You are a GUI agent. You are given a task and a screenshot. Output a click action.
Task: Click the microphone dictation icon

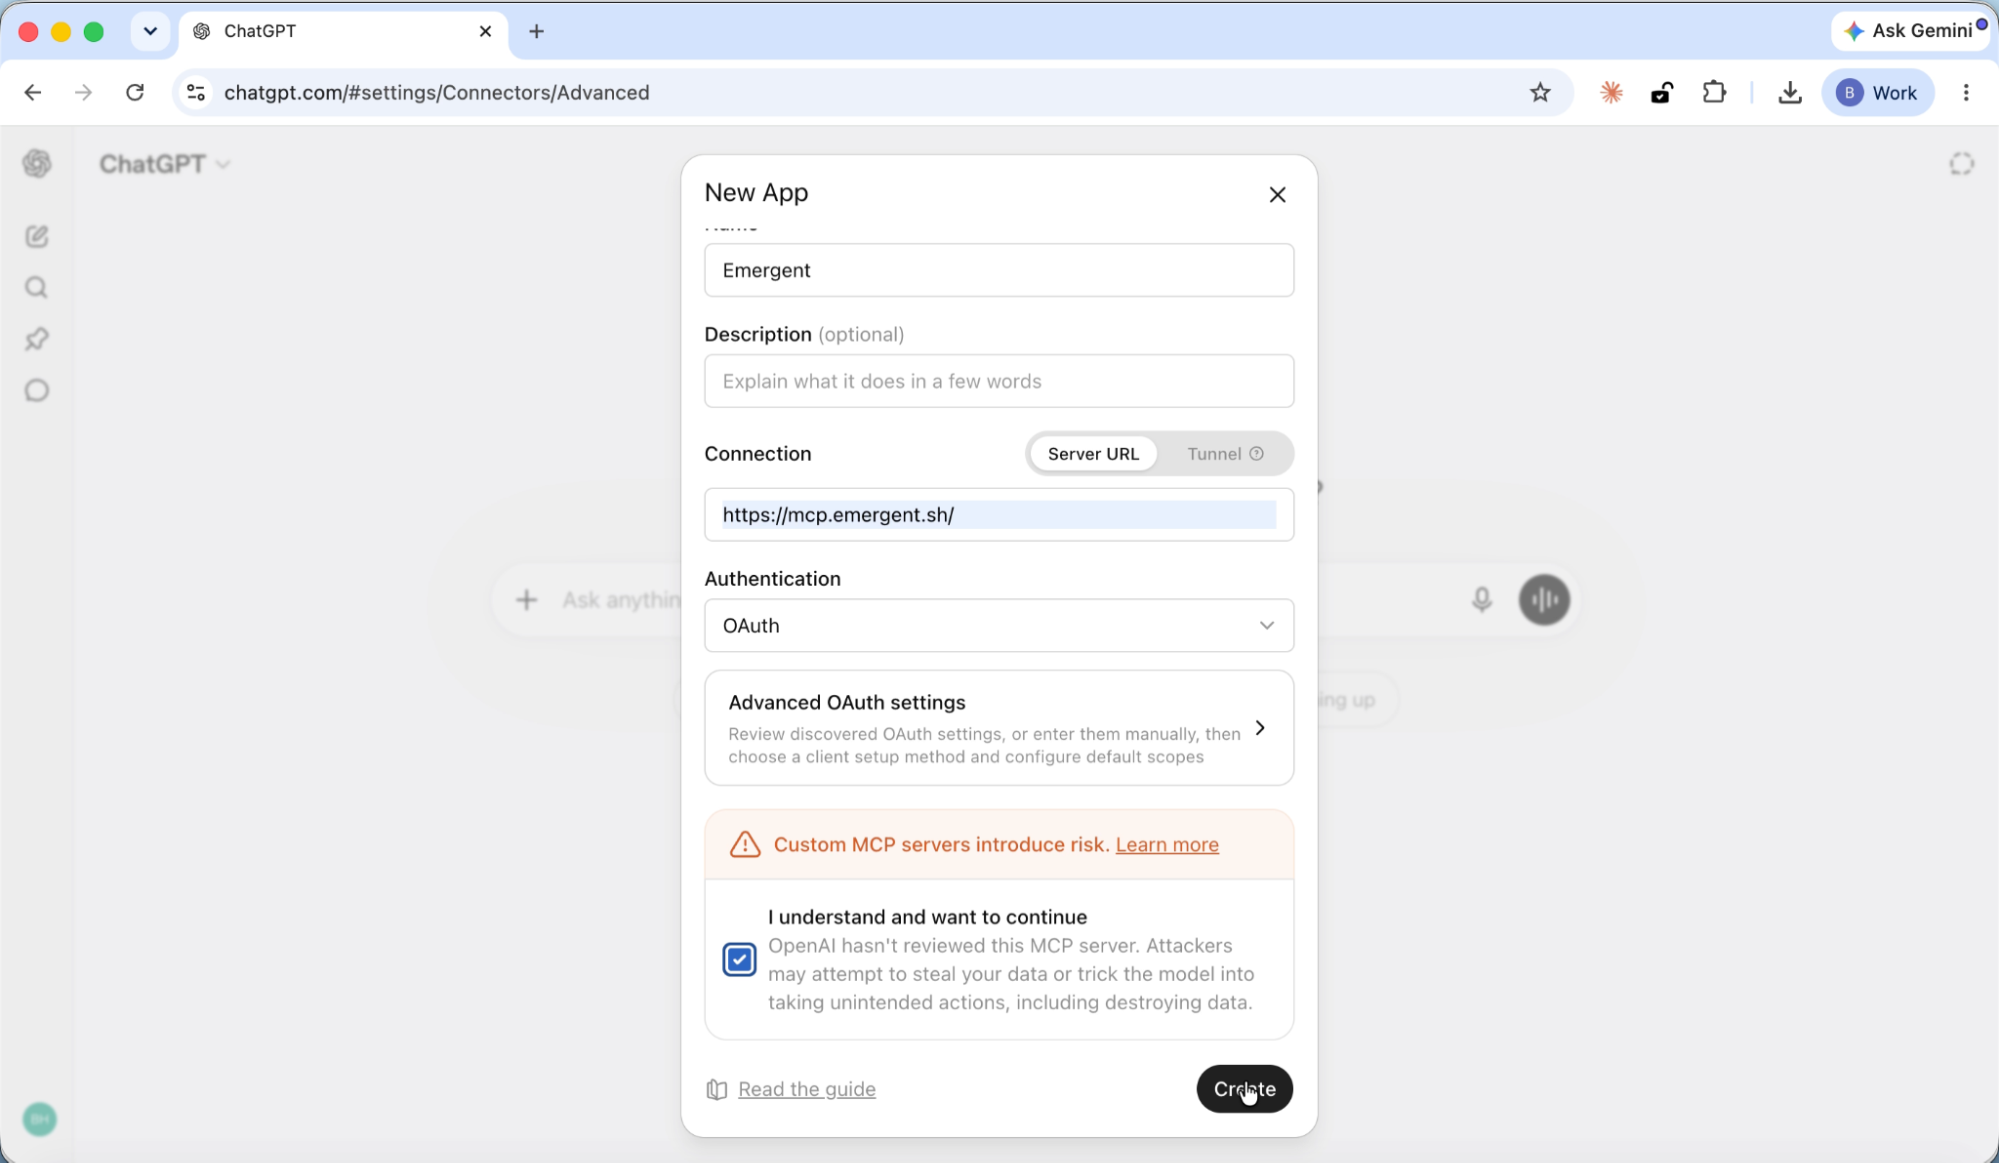pos(1482,599)
